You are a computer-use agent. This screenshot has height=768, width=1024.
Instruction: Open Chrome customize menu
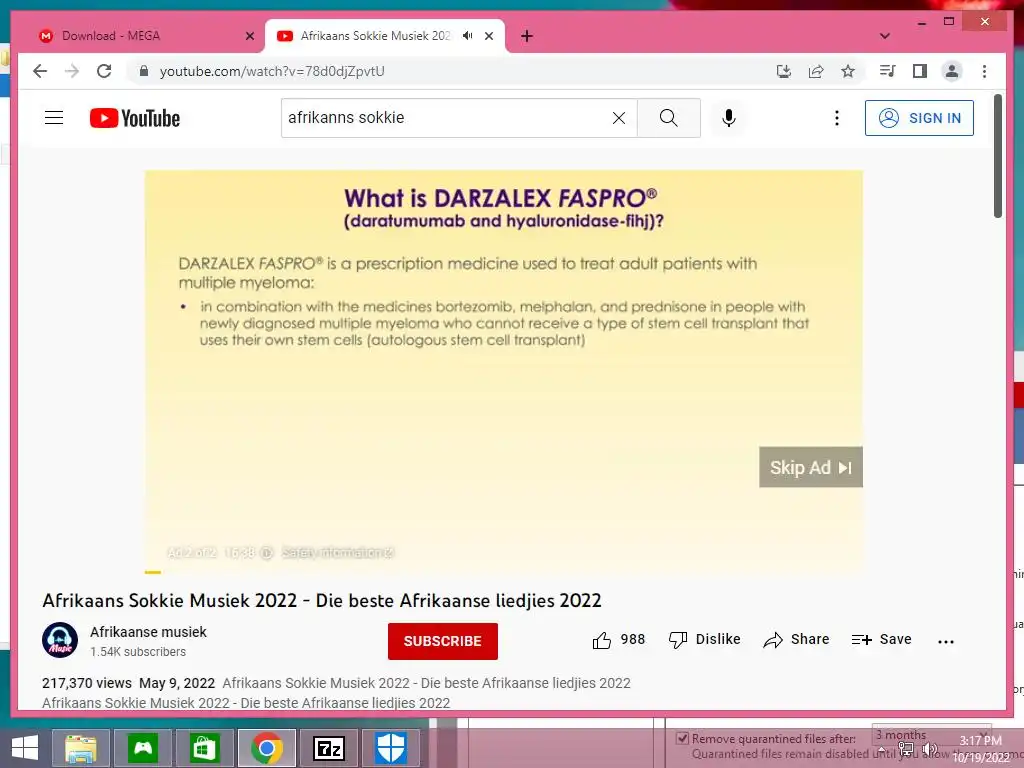tap(984, 71)
